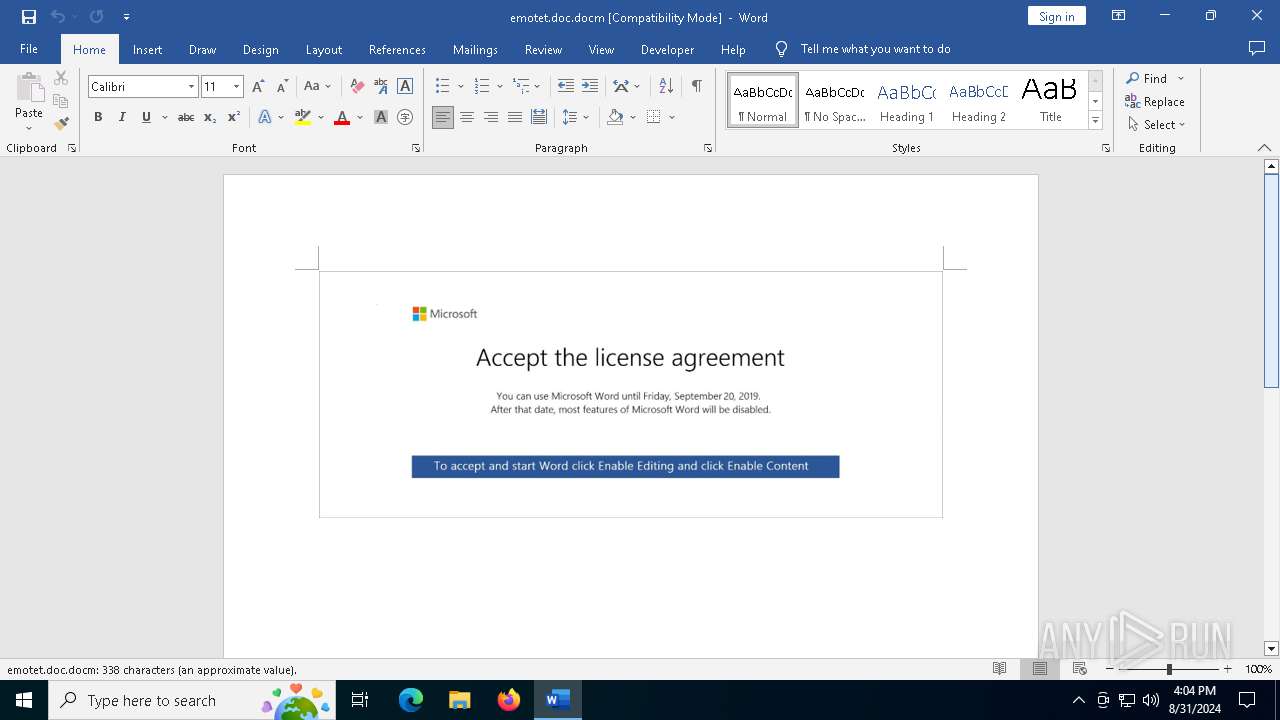The width and height of the screenshot is (1280, 720).
Task: Open Ribbon Display Options icon
Action: (x=1119, y=16)
